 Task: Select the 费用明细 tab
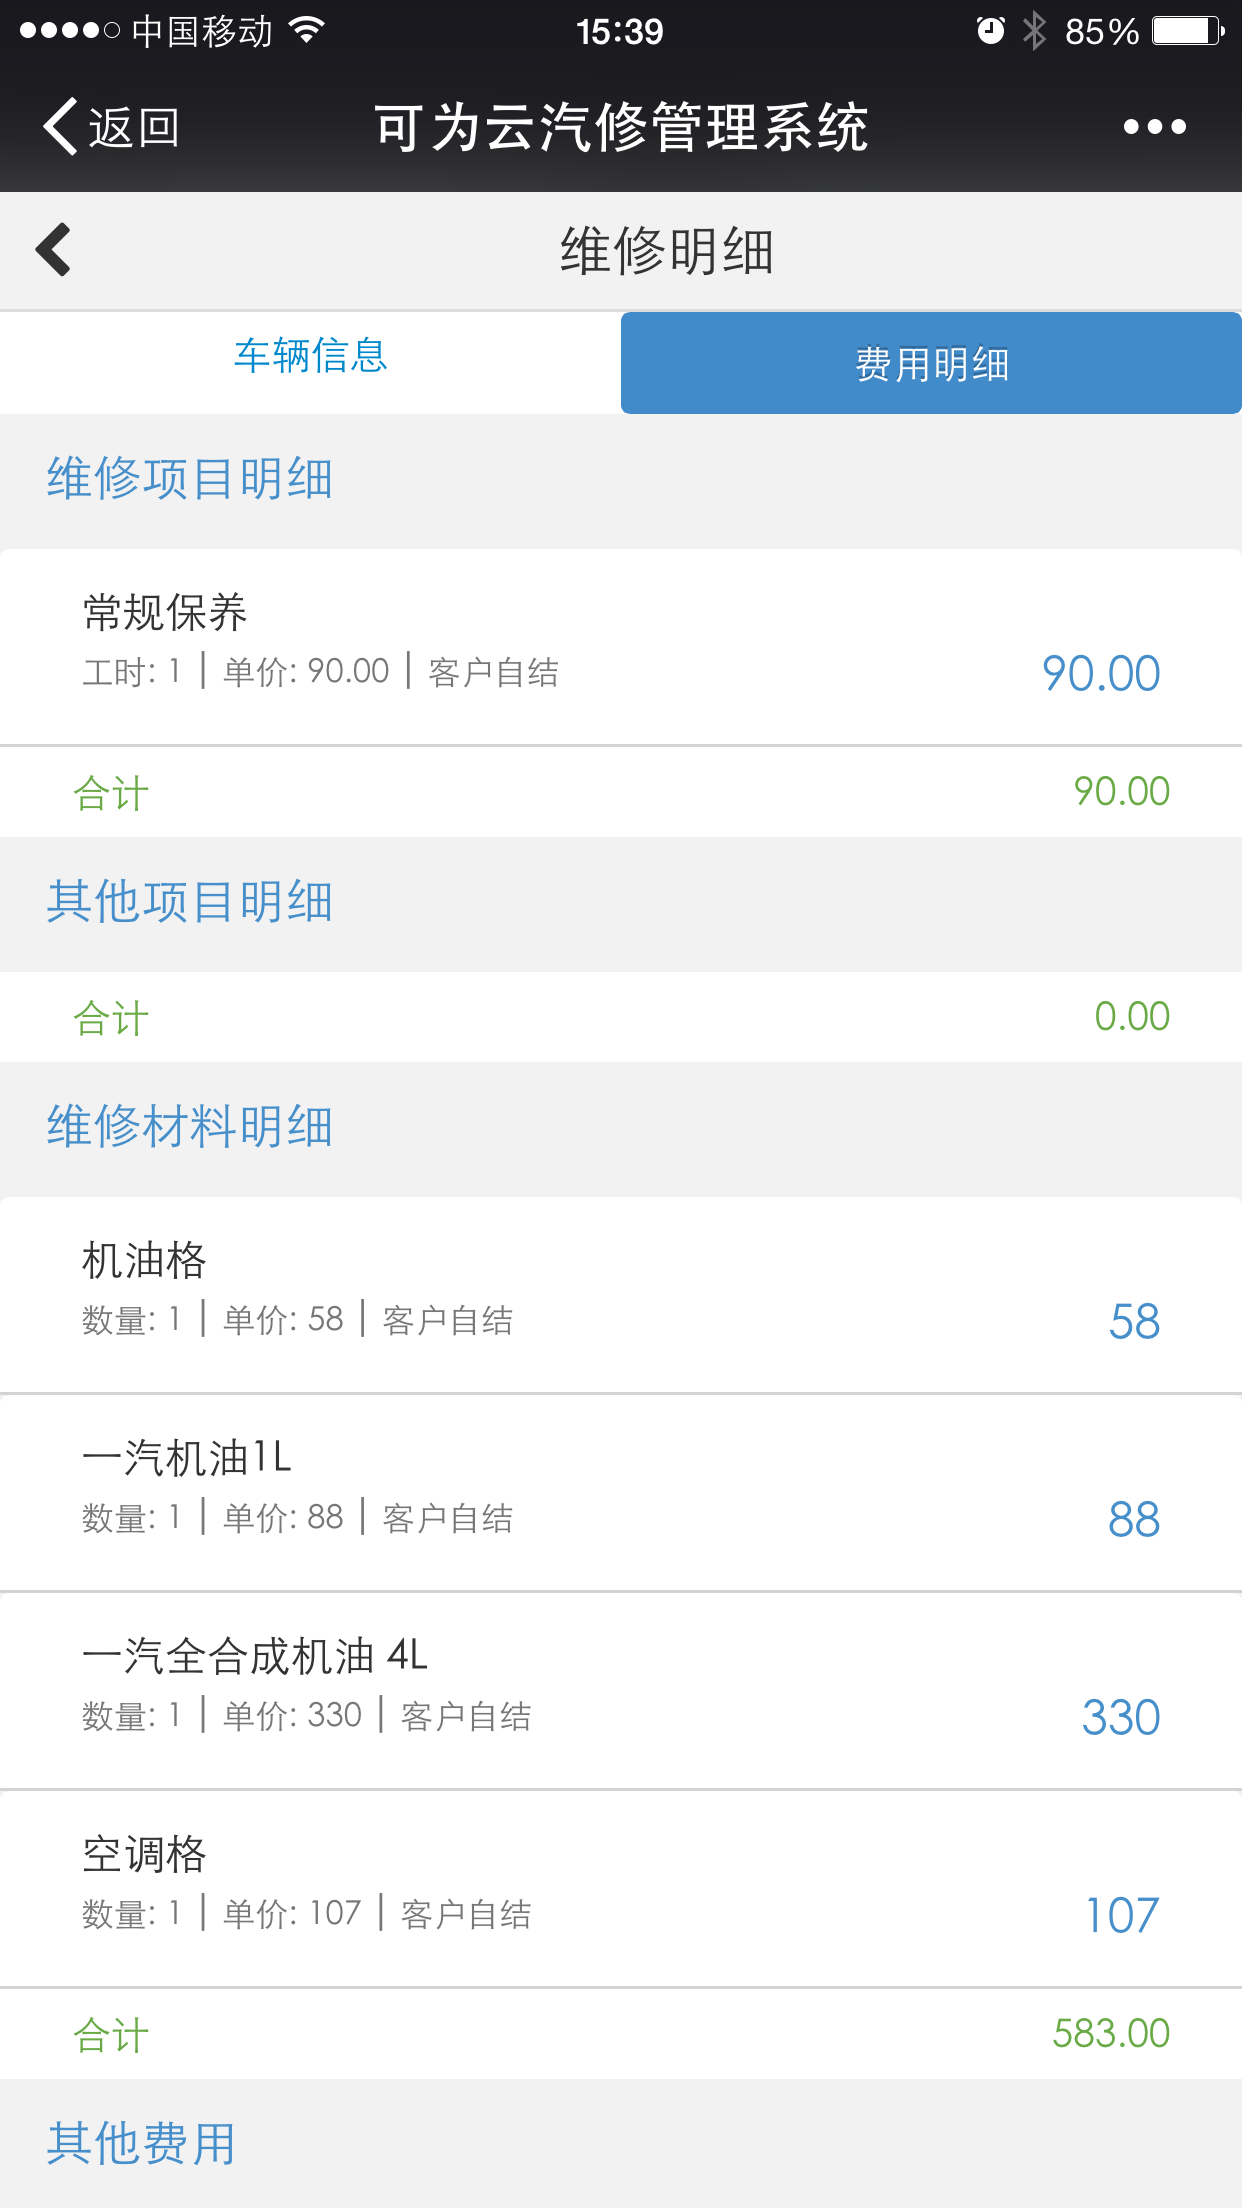point(931,363)
